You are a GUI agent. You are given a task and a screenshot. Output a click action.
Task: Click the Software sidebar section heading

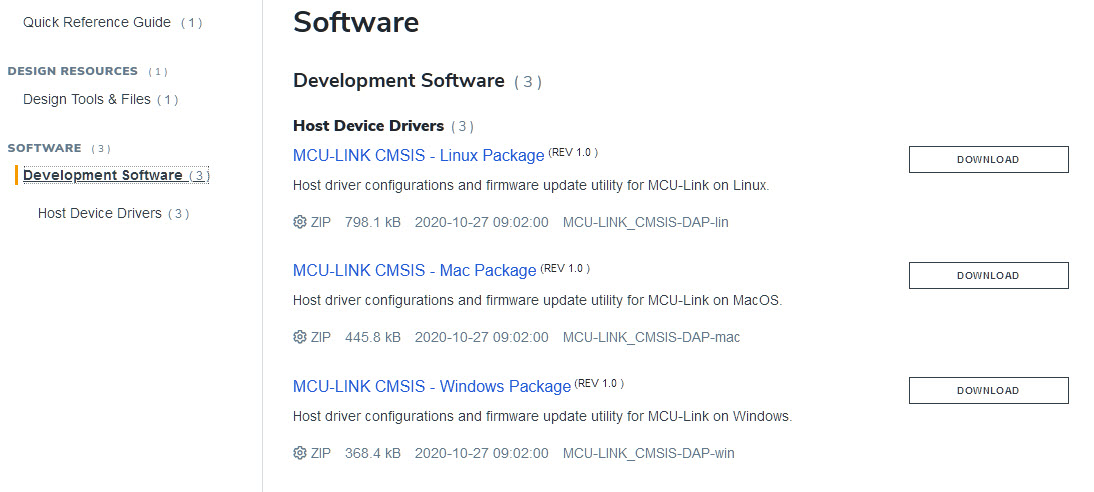pyautogui.click(x=44, y=148)
